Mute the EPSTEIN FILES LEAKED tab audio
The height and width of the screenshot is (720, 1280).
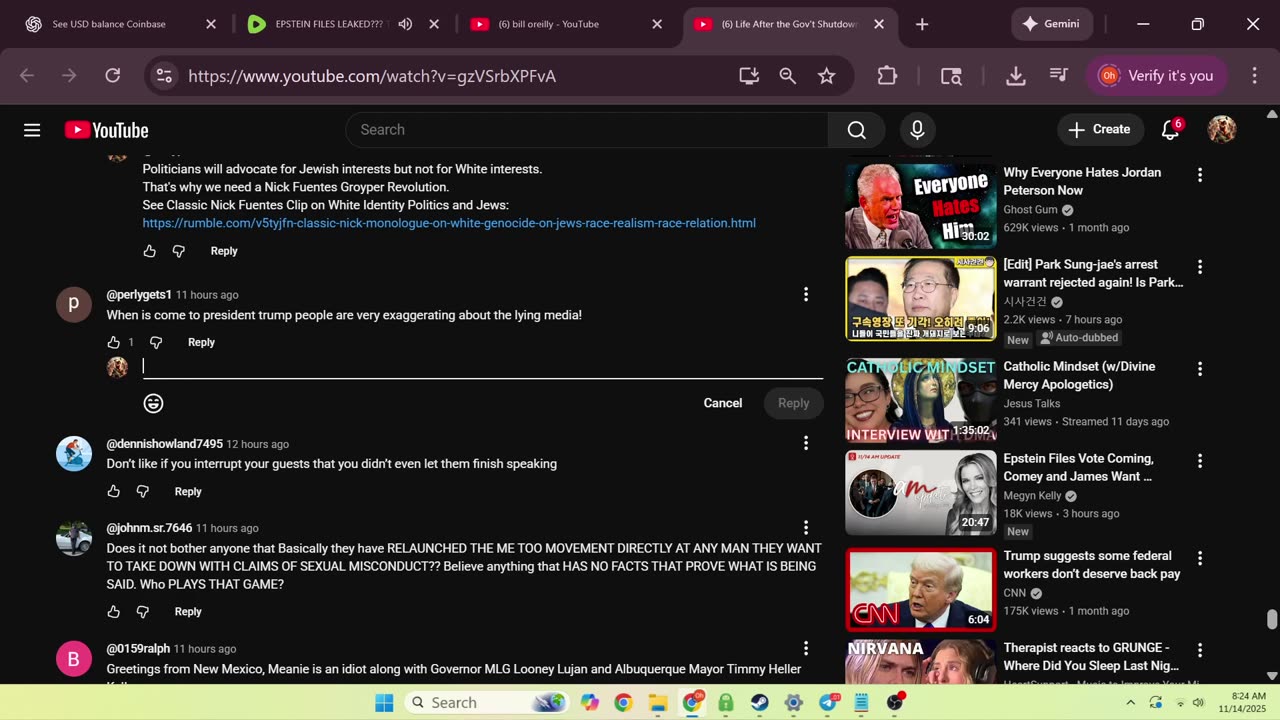(x=405, y=24)
